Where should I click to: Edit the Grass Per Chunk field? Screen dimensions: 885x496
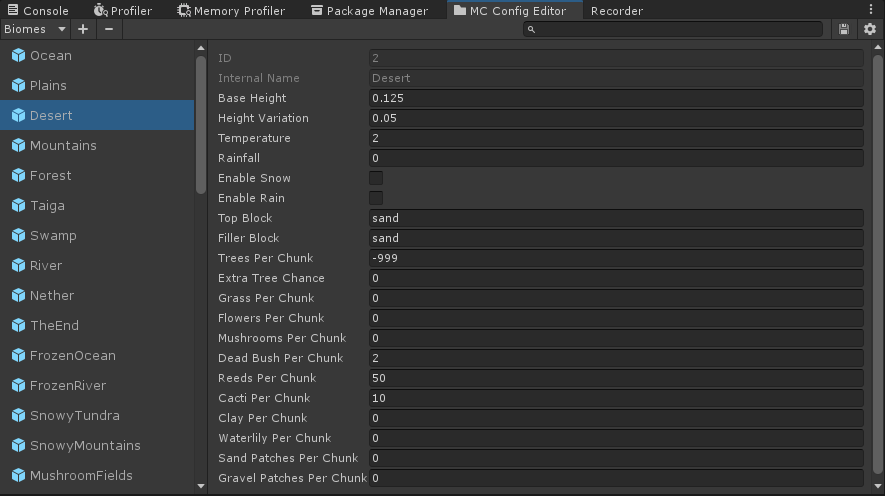coord(616,298)
